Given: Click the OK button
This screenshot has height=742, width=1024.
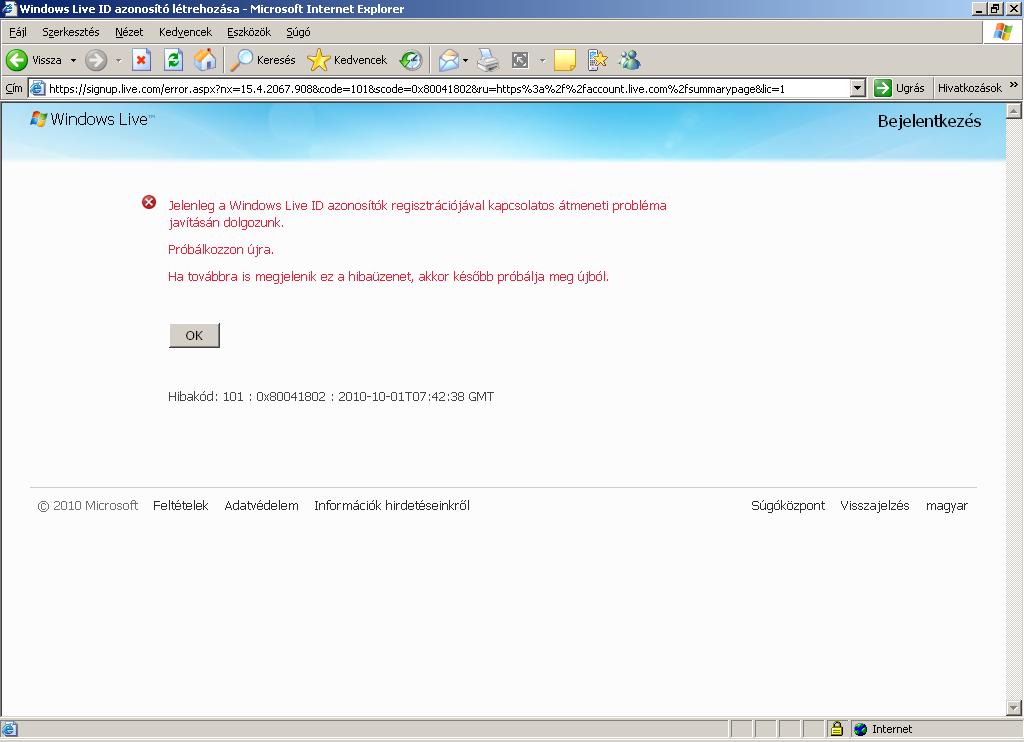Looking at the screenshot, I should [194, 335].
